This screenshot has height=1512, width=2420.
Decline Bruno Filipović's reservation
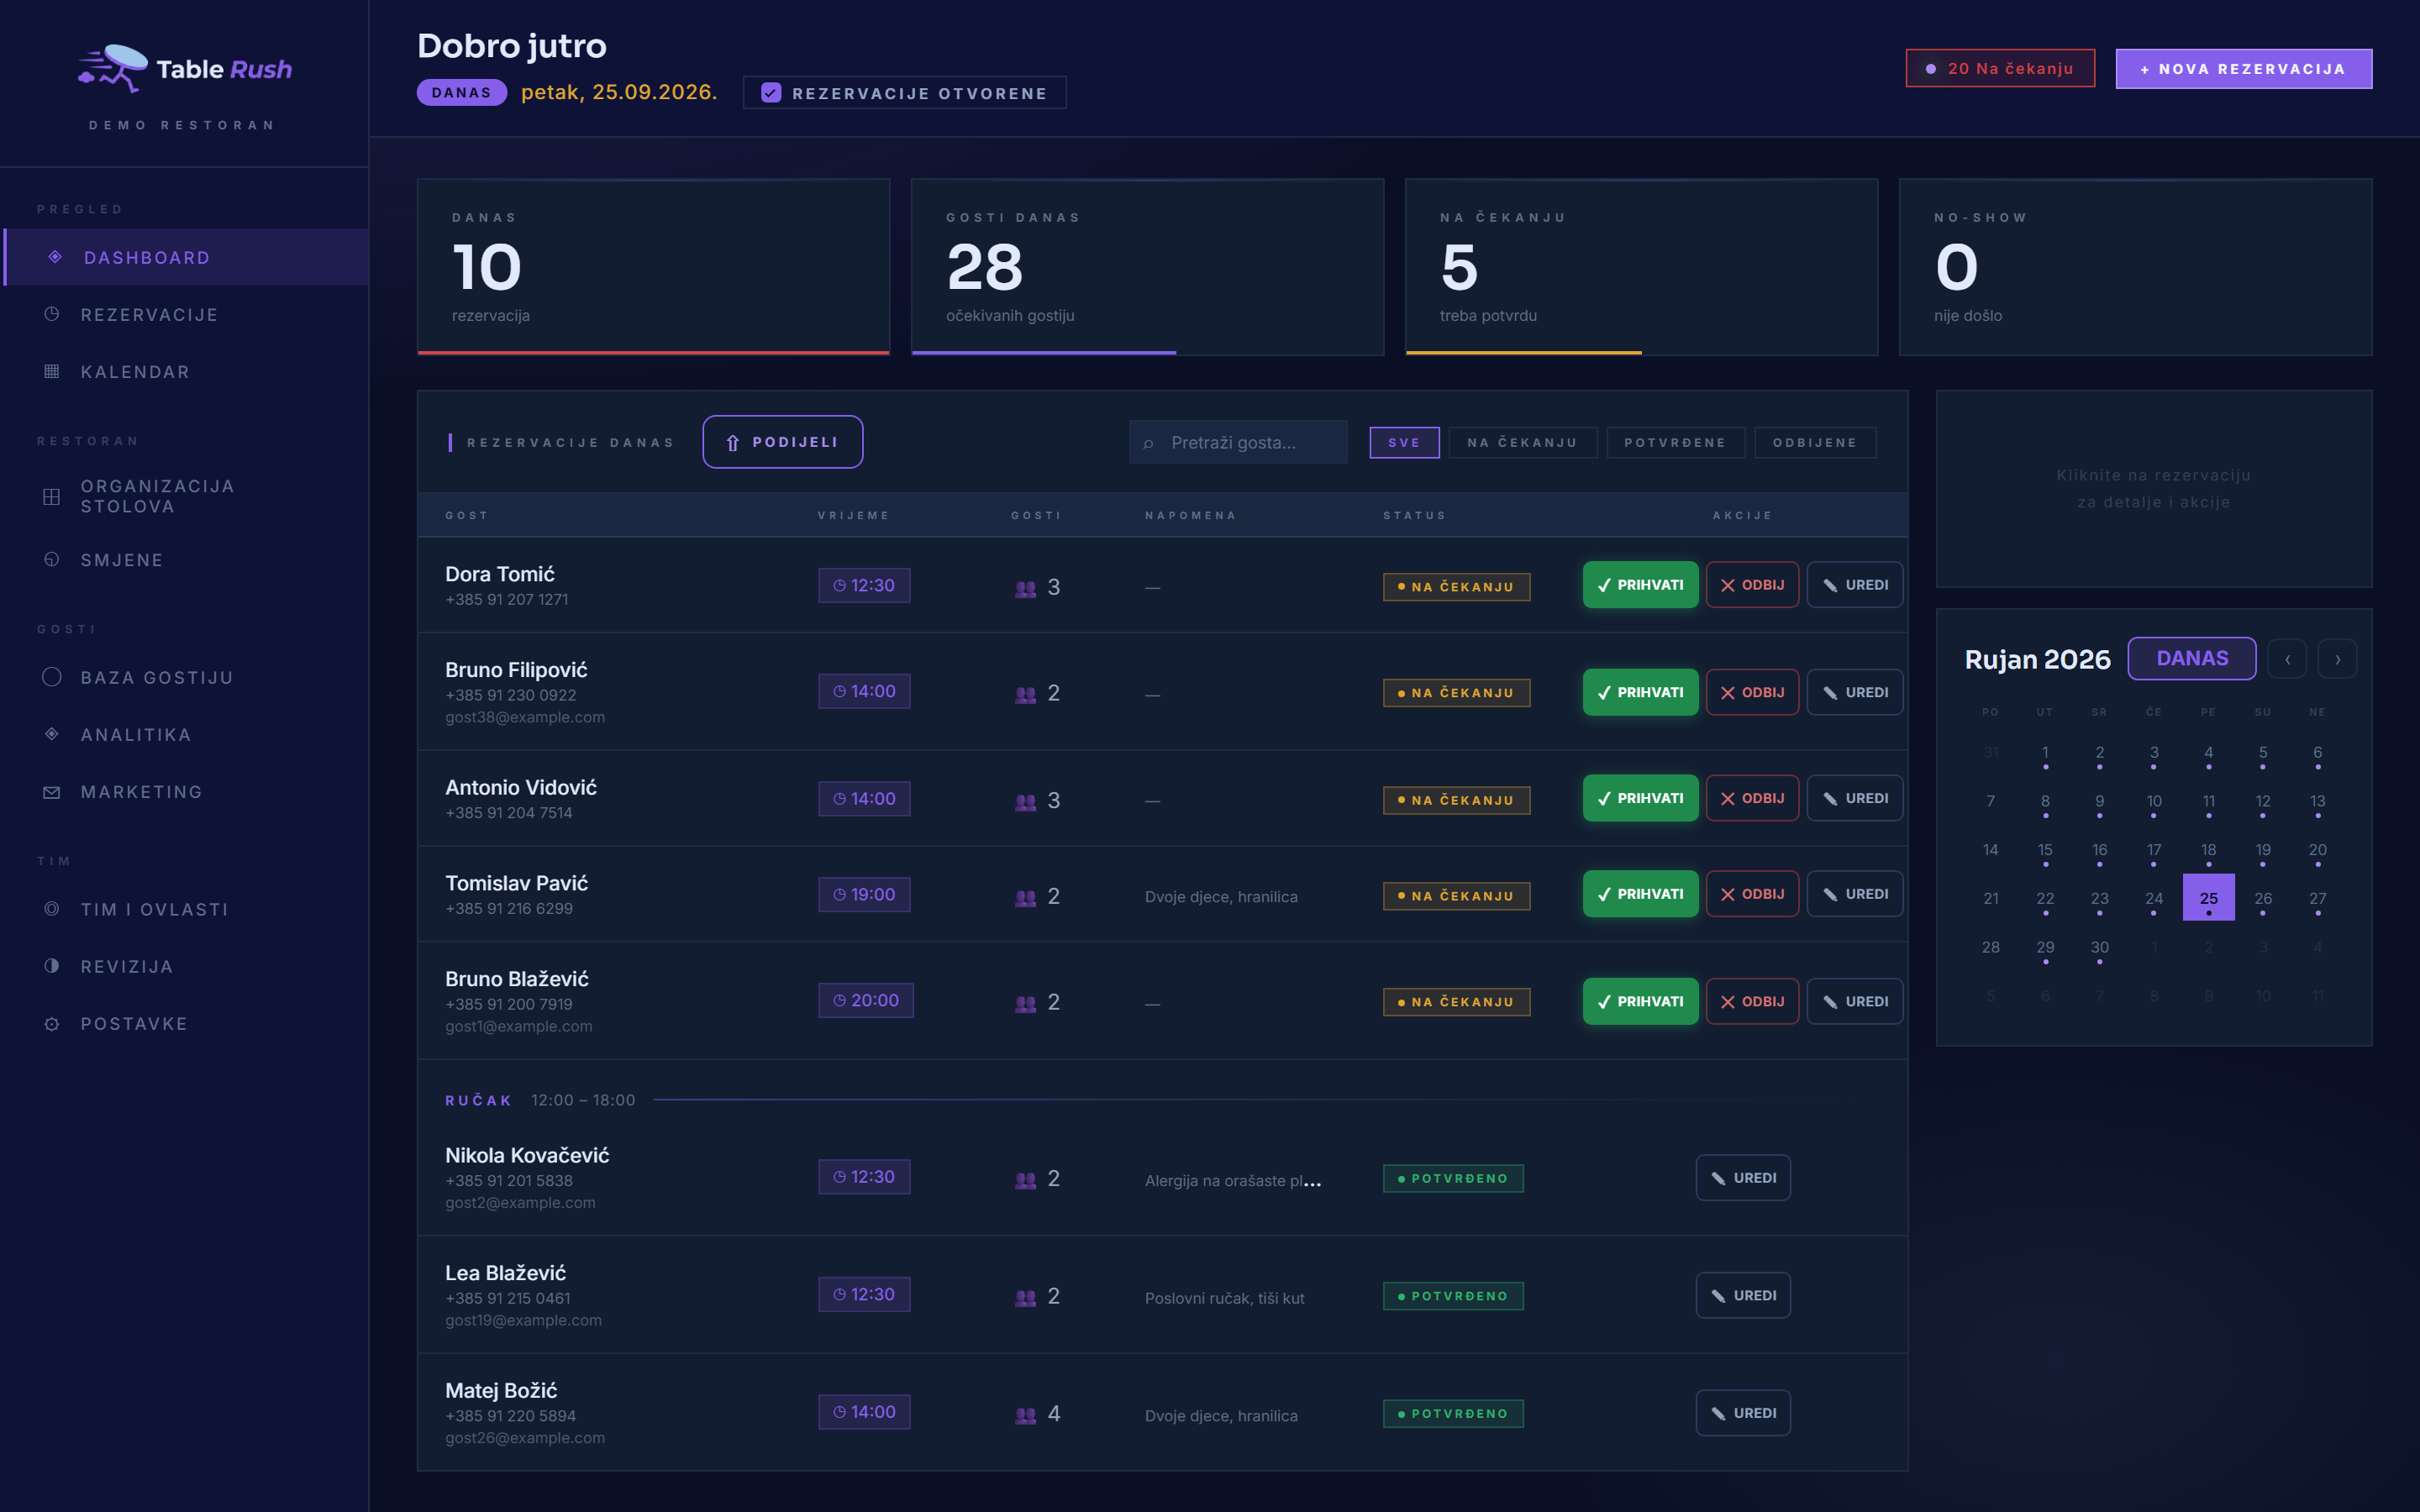tap(1752, 692)
